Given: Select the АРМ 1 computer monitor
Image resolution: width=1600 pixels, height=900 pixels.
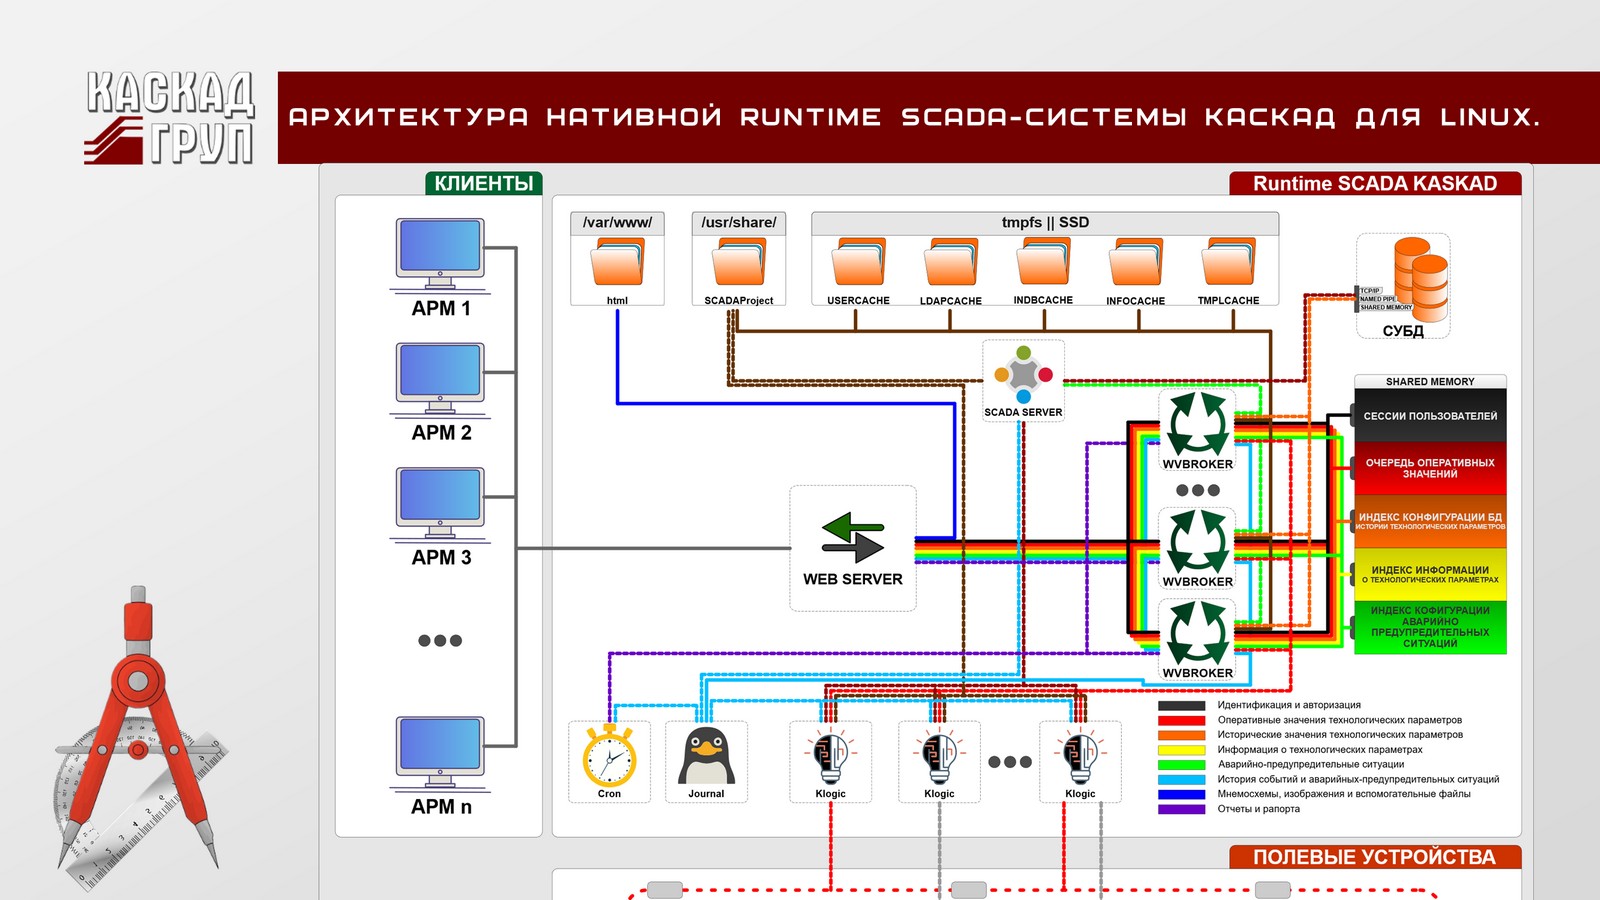Looking at the screenshot, I should click(440, 252).
